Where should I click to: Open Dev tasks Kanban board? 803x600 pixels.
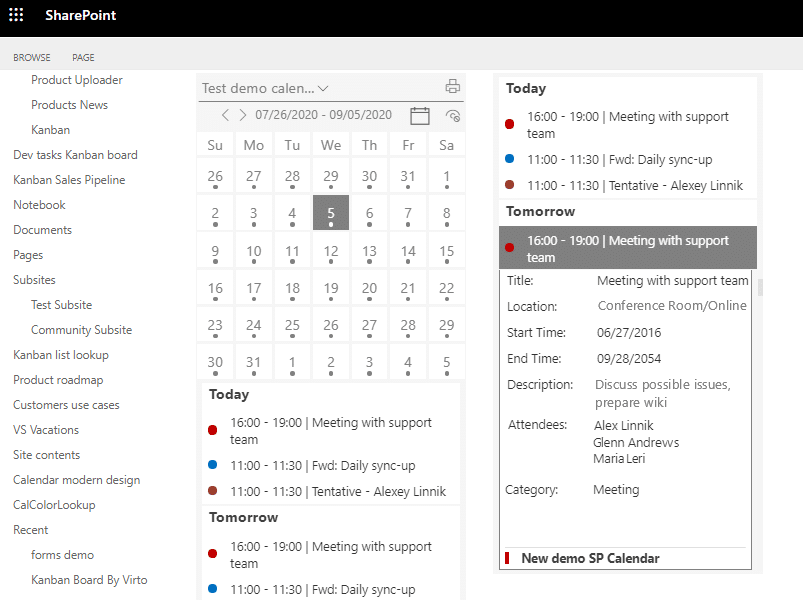[x=75, y=155]
